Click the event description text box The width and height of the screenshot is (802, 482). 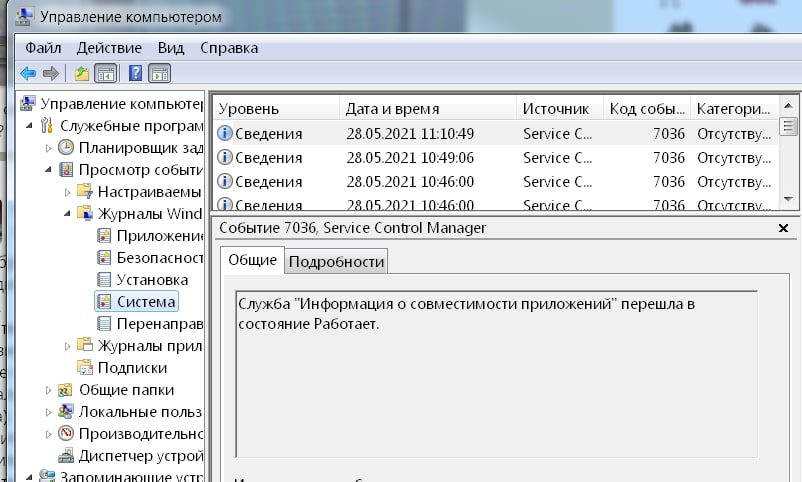pos(496,374)
